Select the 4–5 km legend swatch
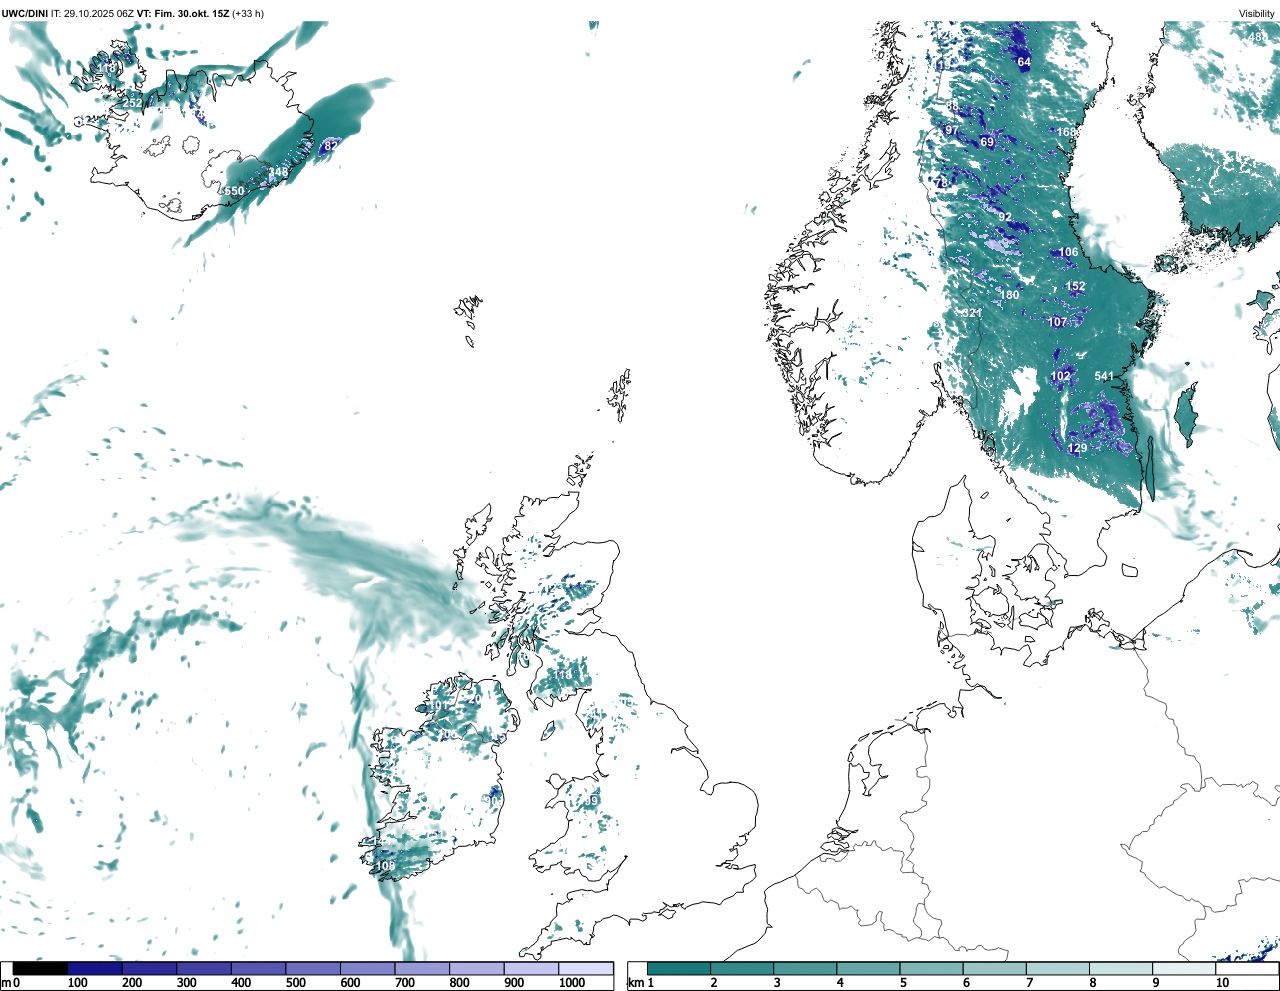1280x991 pixels. tap(868, 968)
